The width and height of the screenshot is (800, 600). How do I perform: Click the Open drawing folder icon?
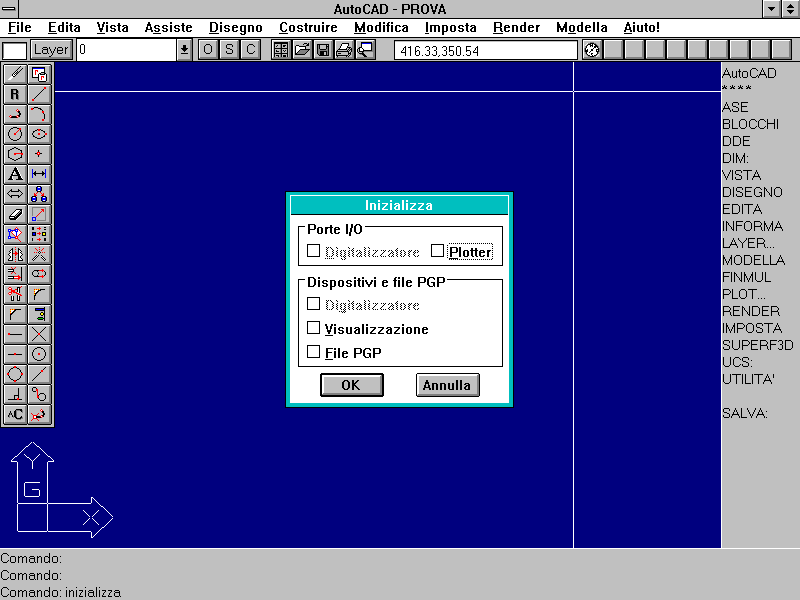coord(302,50)
